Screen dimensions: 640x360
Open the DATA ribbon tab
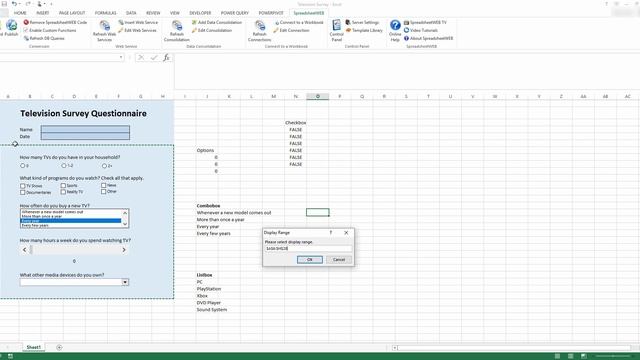click(131, 13)
